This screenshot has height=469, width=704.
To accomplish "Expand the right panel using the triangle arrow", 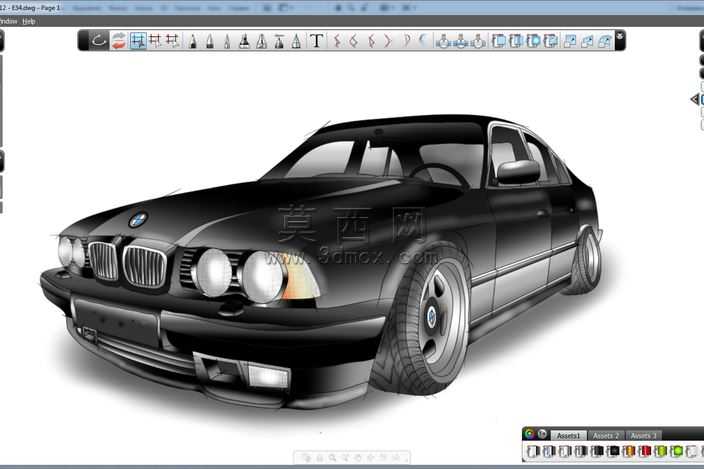I will pyautogui.click(x=694, y=99).
